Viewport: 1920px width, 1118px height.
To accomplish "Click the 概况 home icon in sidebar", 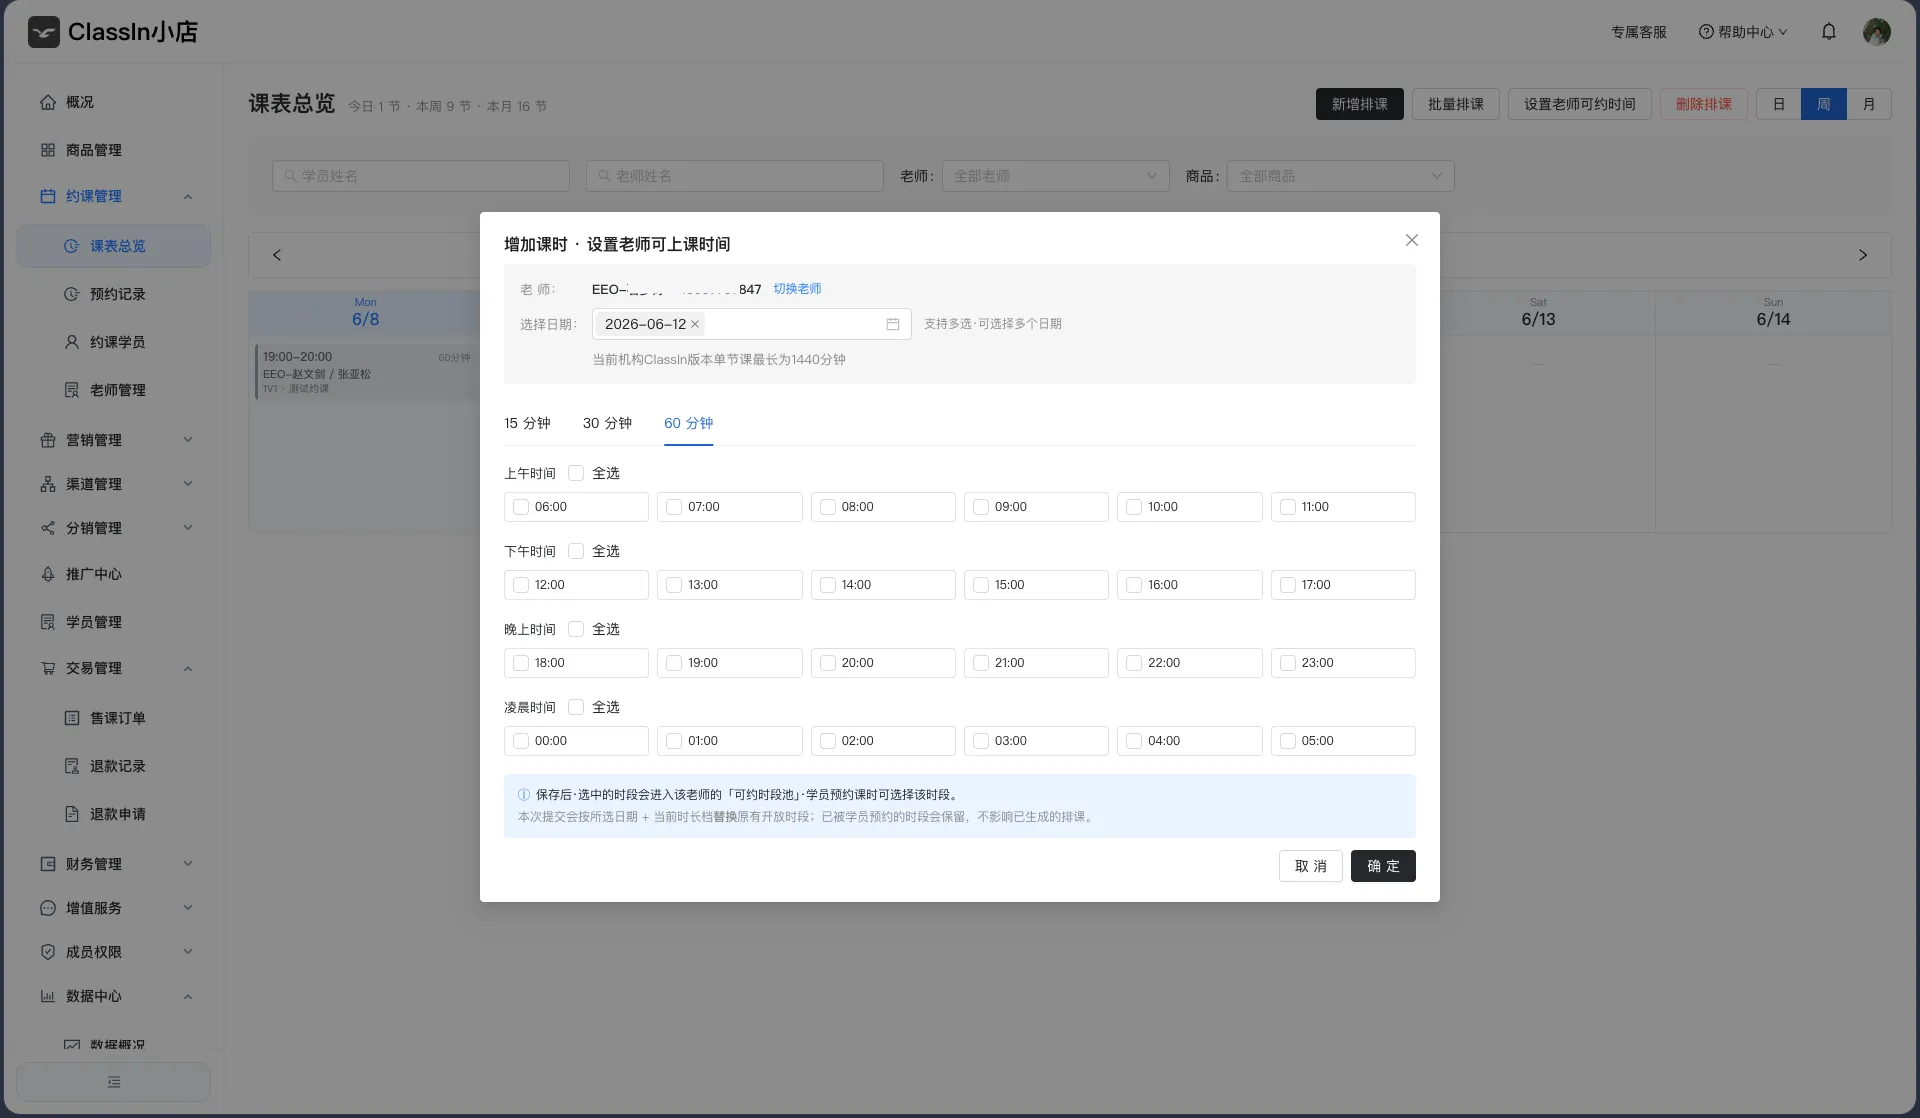I will click(48, 102).
